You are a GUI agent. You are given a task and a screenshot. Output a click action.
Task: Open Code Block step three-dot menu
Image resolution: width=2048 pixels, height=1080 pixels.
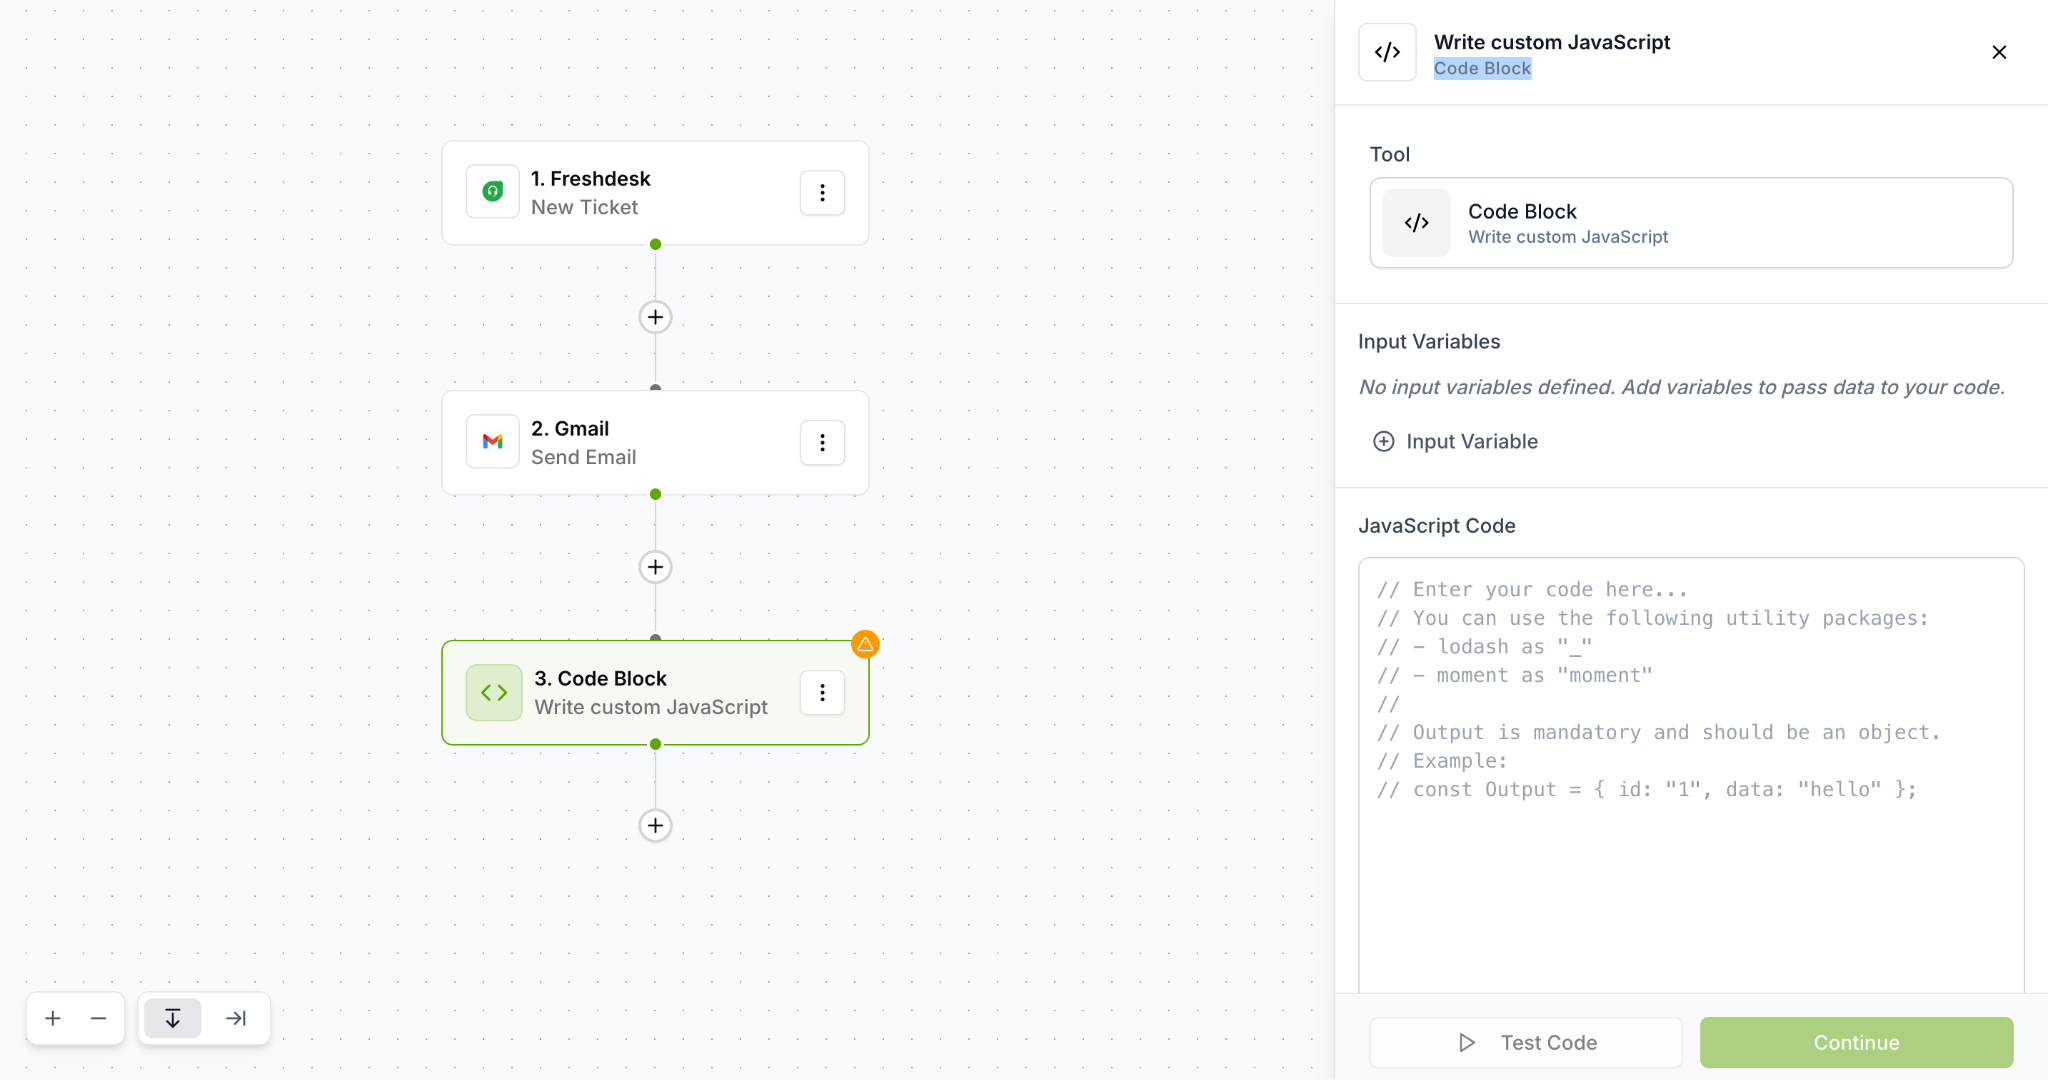(x=822, y=692)
